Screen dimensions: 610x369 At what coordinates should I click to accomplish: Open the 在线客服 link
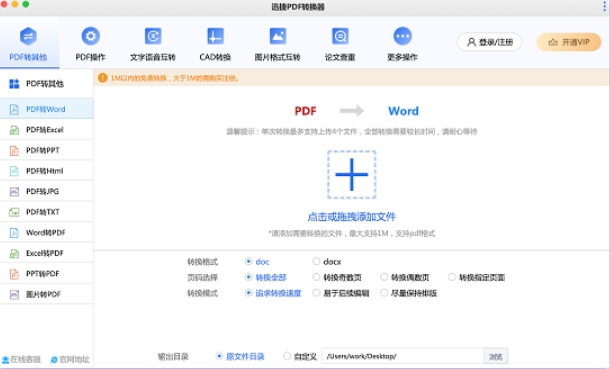point(26,360)
